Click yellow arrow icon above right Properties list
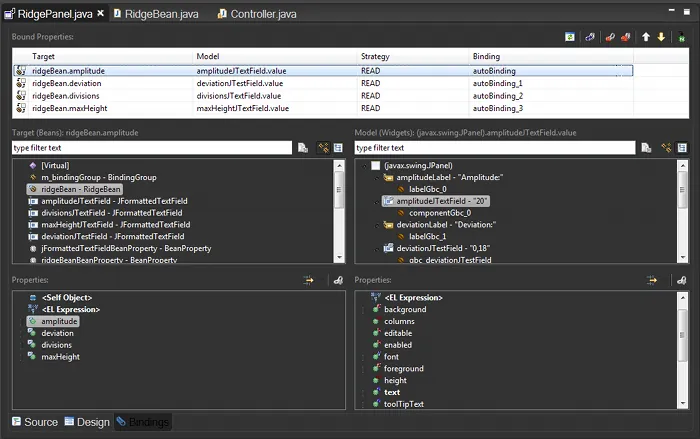 tap(652, 280)
